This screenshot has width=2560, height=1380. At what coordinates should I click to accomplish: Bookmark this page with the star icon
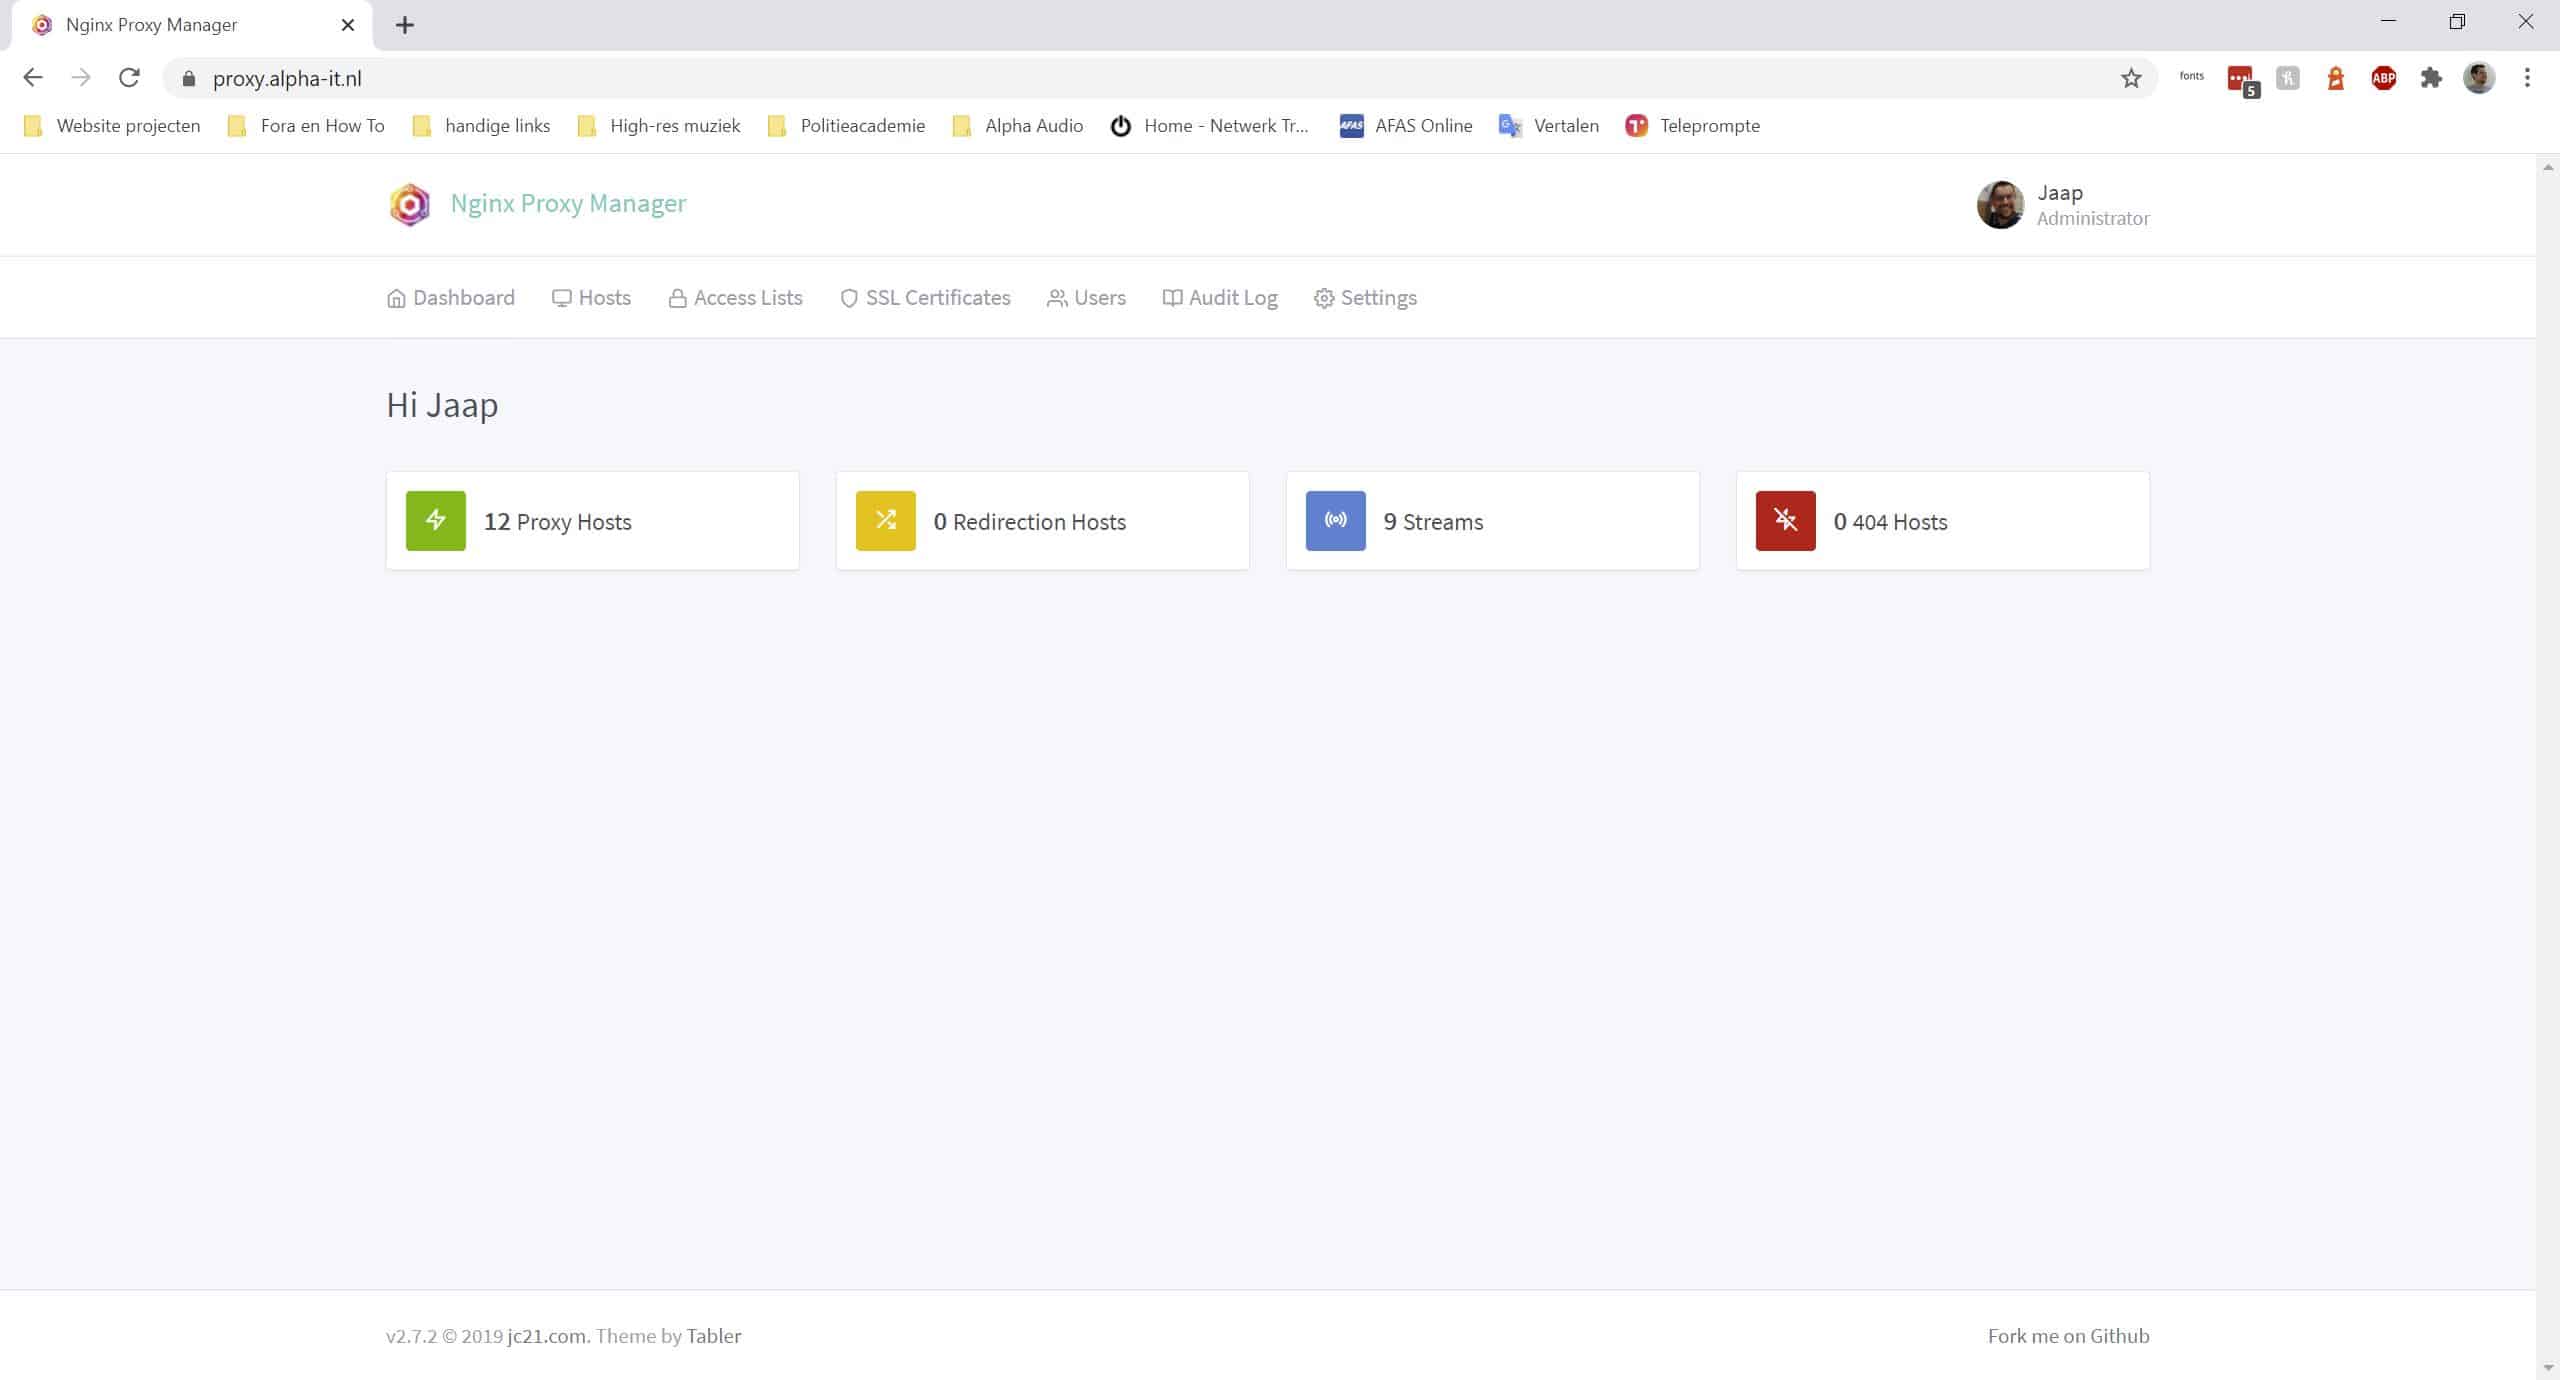[x=2131, y=78]
